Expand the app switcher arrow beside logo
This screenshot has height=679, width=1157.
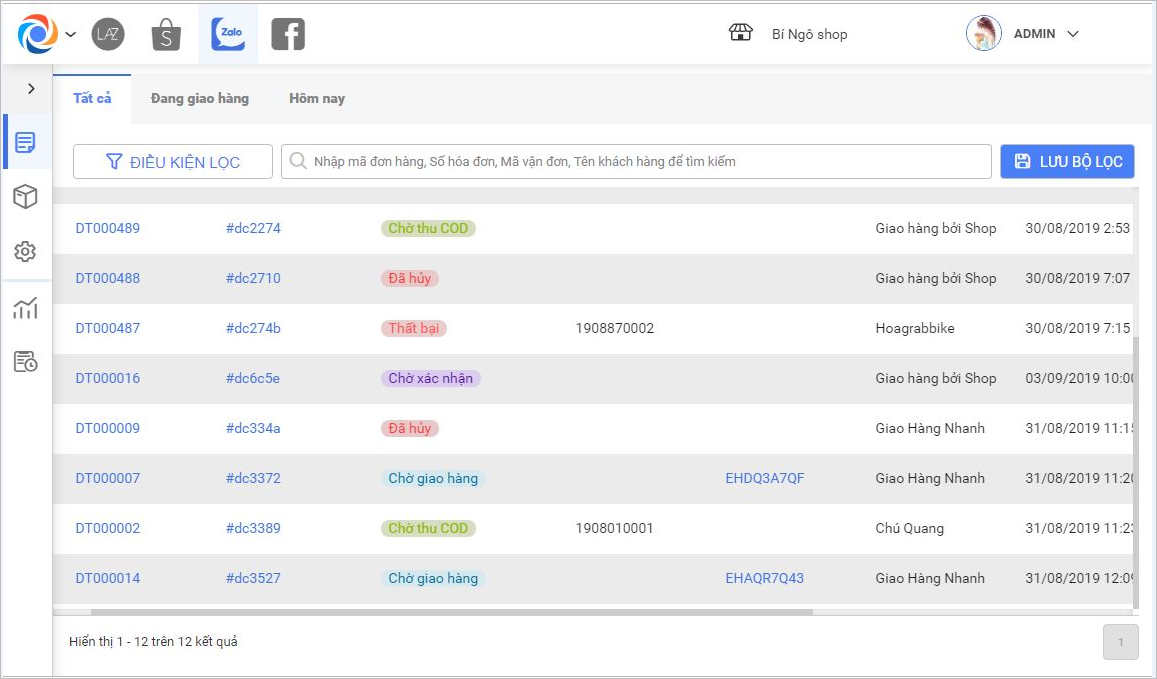[x=71, y=34]
